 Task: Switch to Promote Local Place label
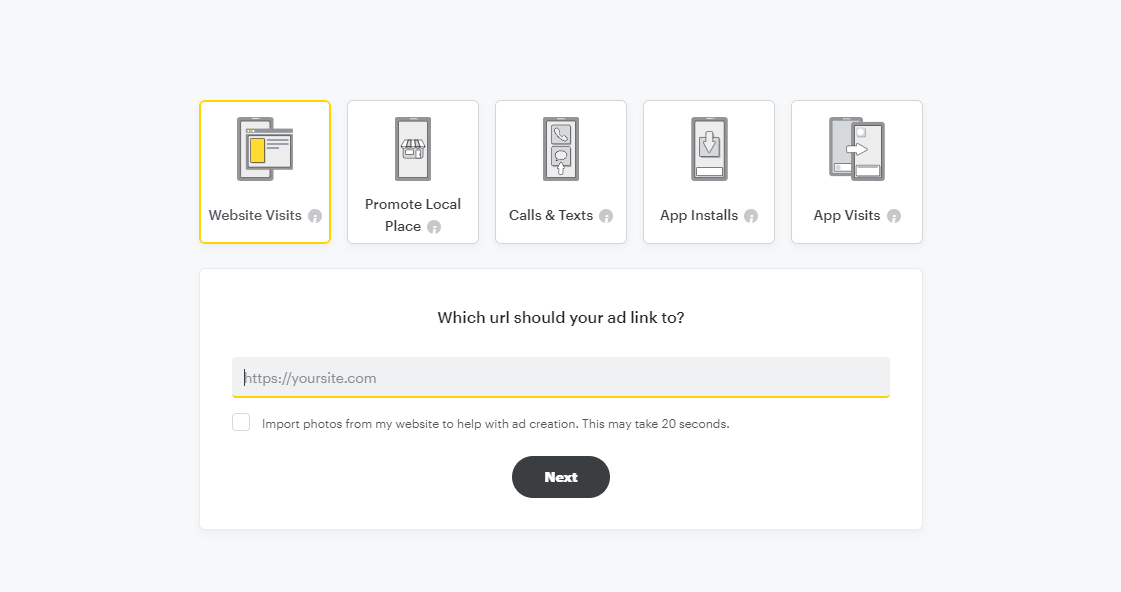click(x=413, y=215)
